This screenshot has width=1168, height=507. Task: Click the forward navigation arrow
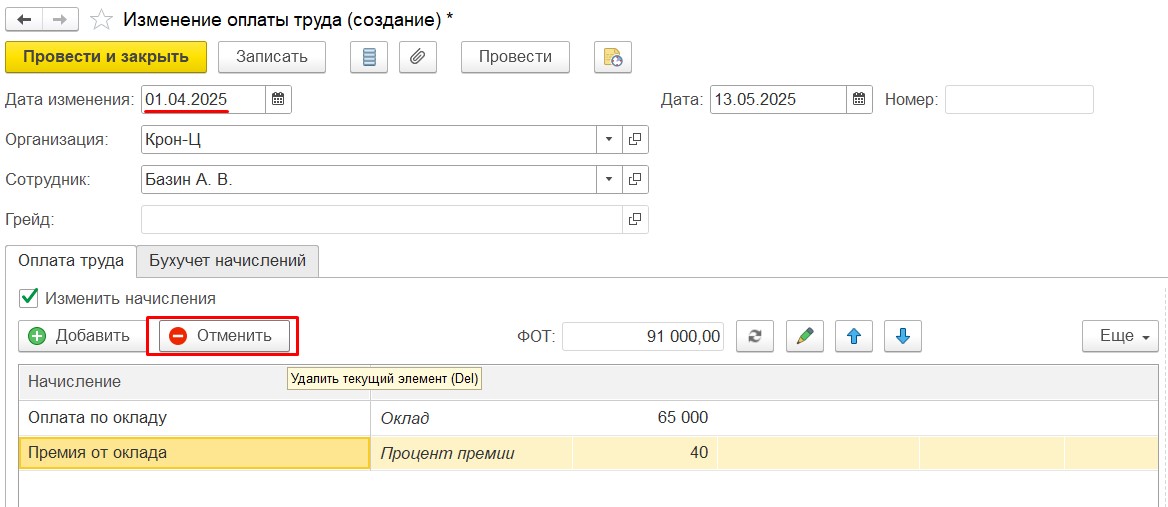point(60,20)
